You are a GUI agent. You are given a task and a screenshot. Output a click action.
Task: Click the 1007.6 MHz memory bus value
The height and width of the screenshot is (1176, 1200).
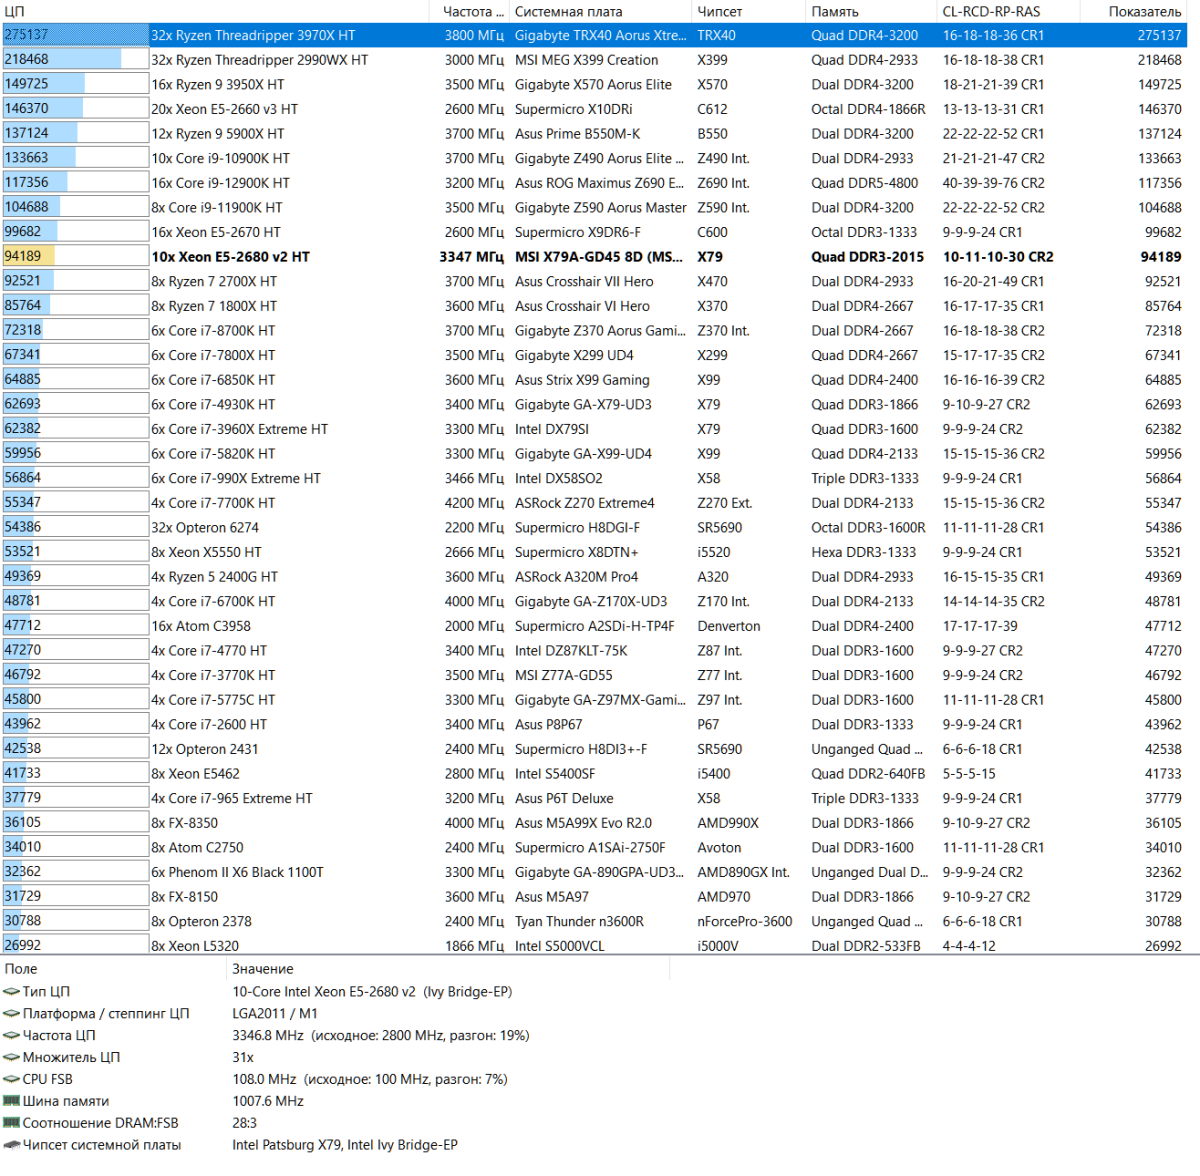pos(268,1101)
